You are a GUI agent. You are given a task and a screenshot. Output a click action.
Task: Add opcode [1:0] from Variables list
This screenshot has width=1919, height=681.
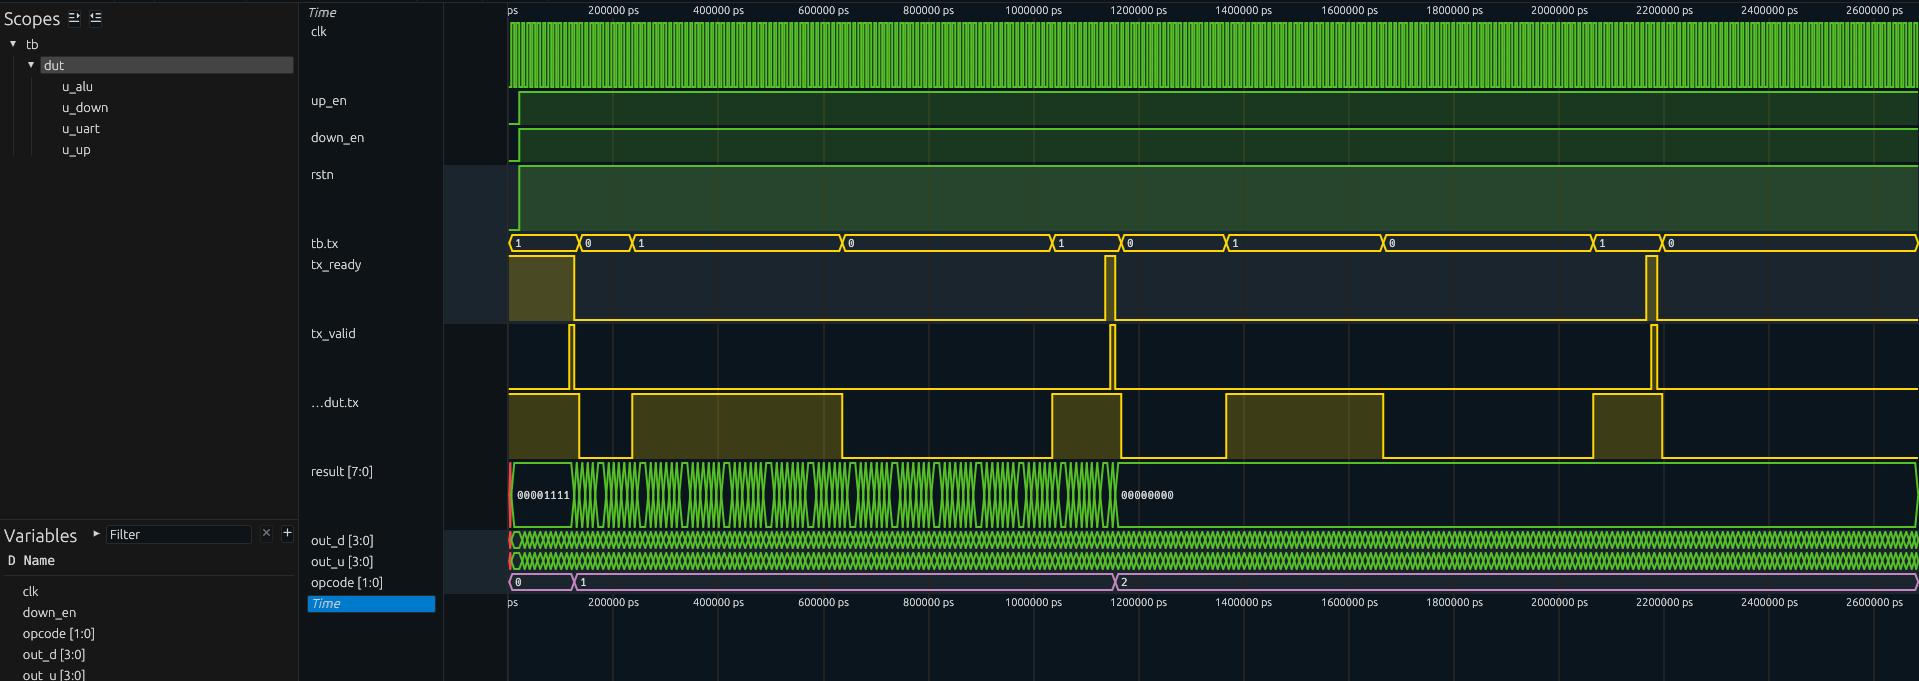(x=58, y=633)
